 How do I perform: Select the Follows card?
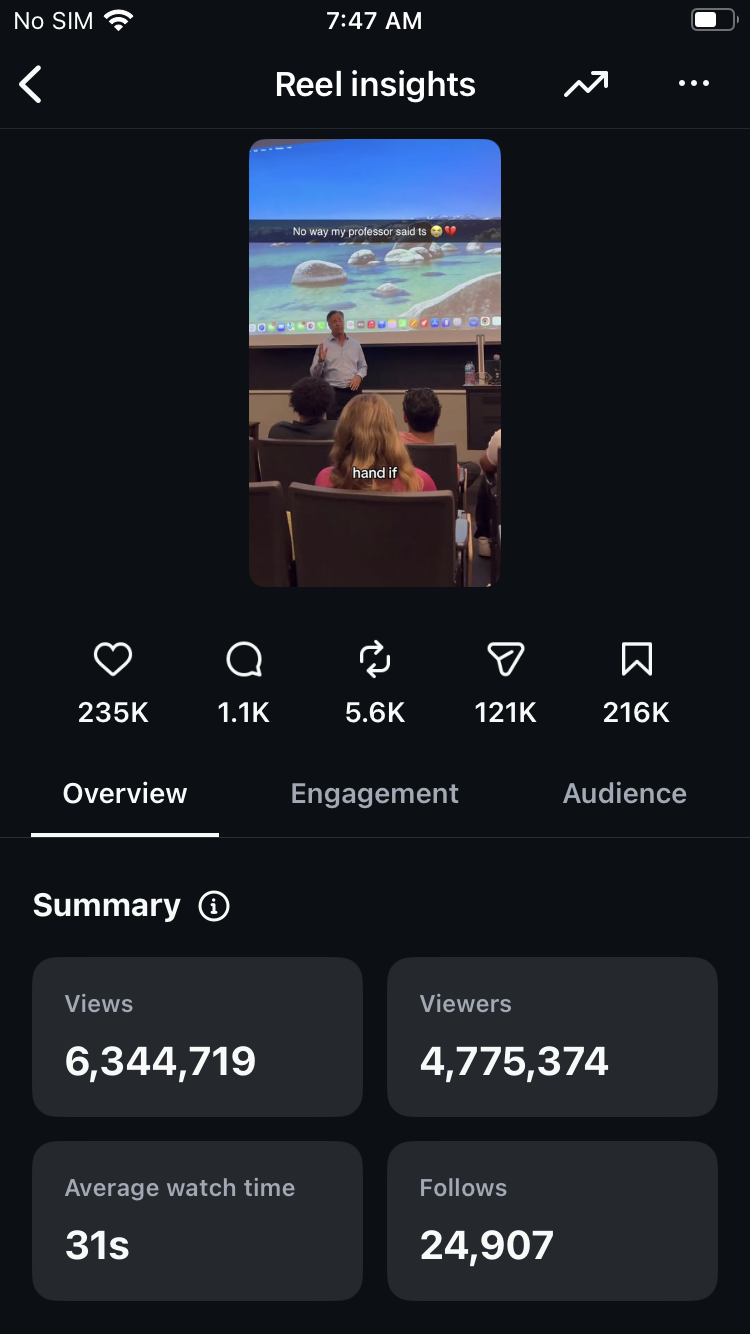coord(552,1221)
